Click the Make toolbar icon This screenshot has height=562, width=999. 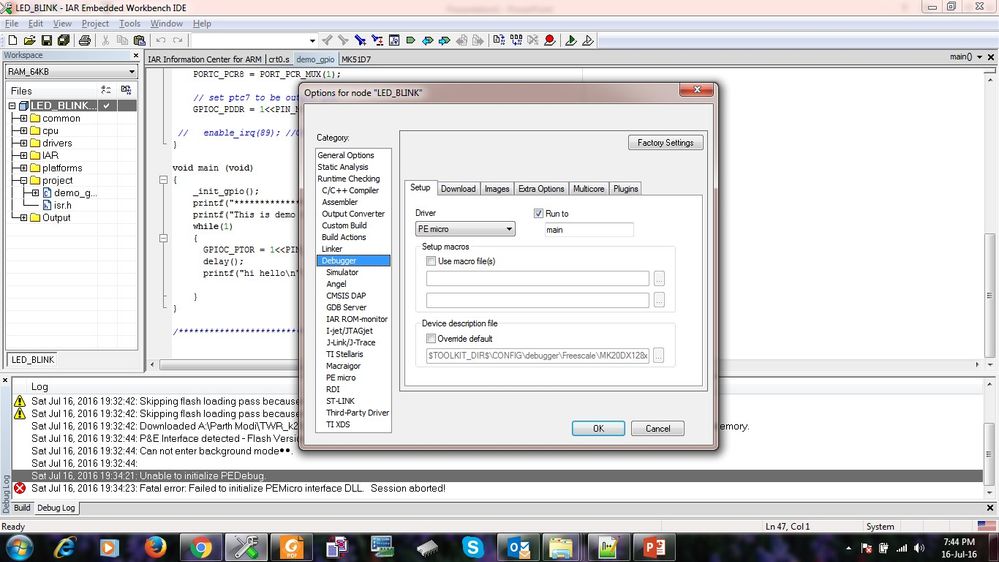(x=515, y=40)
